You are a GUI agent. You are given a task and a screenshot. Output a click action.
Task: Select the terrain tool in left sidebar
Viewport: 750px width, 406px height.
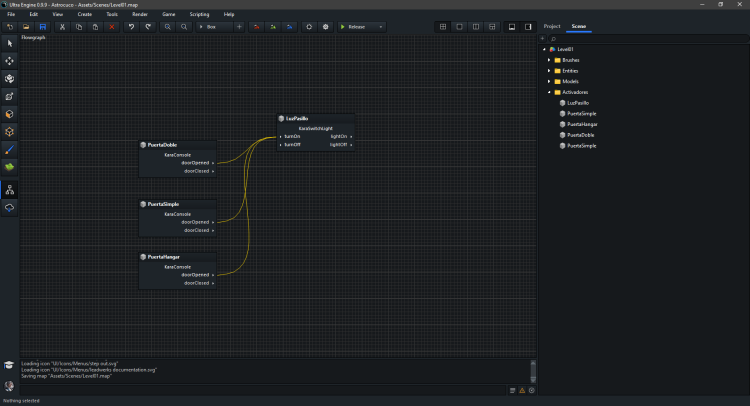(10, 166)
